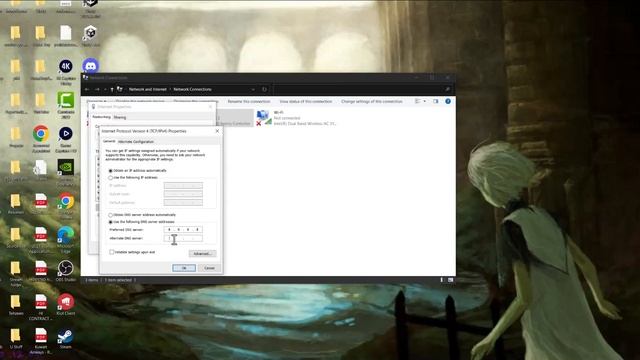Open Advanced TCP/IP settings
This screenshot has height=360, width=640.
click(202, 253)
